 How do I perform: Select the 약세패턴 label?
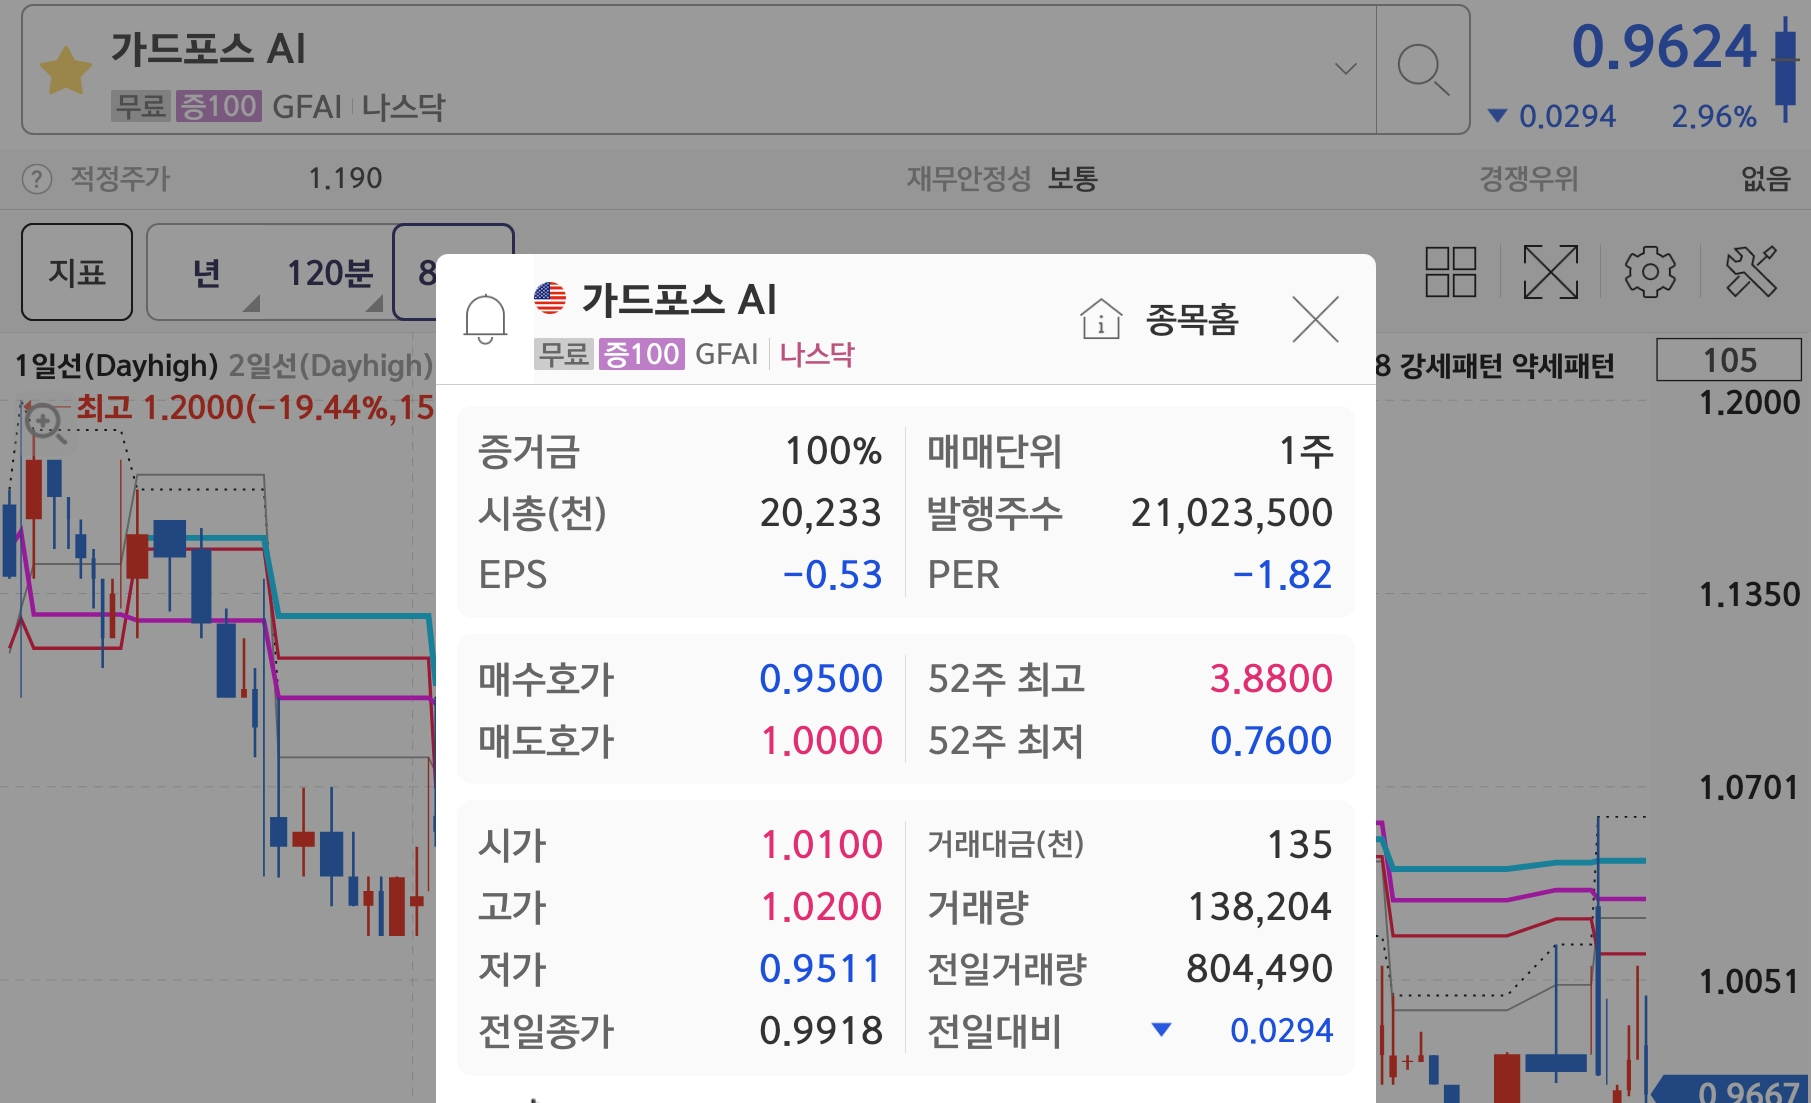tap(1563, 366)
